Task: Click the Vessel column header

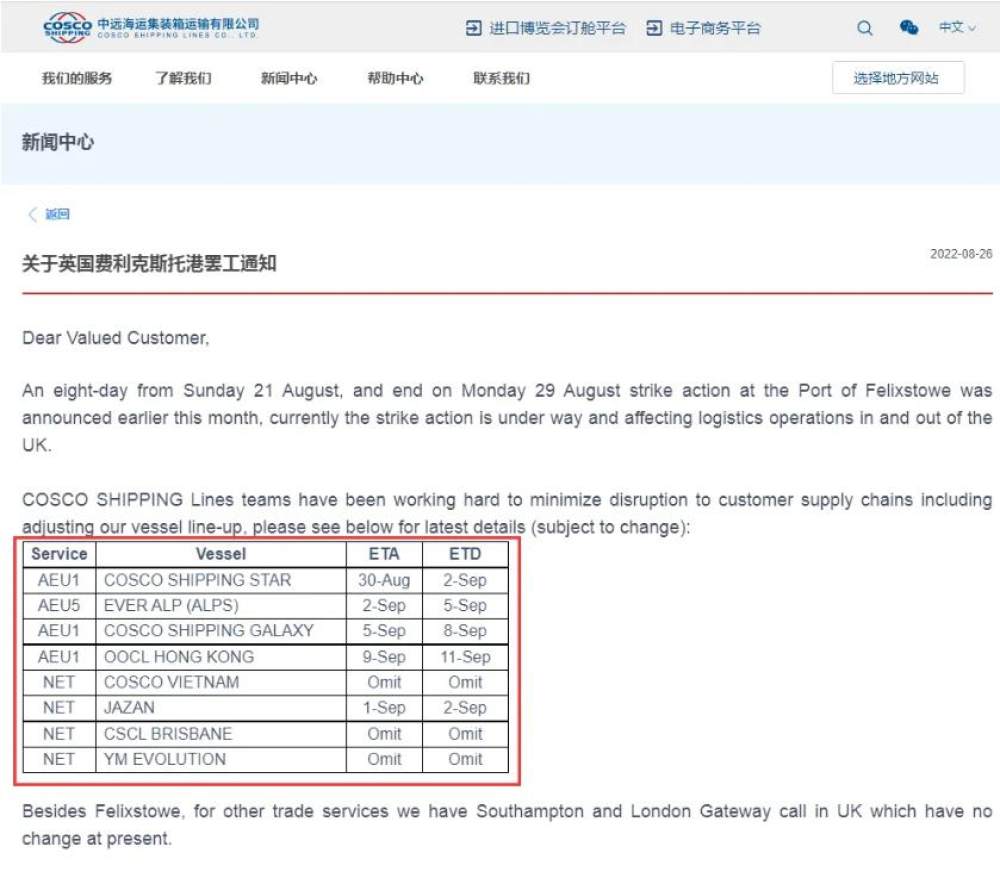Action: pos(221,554)
